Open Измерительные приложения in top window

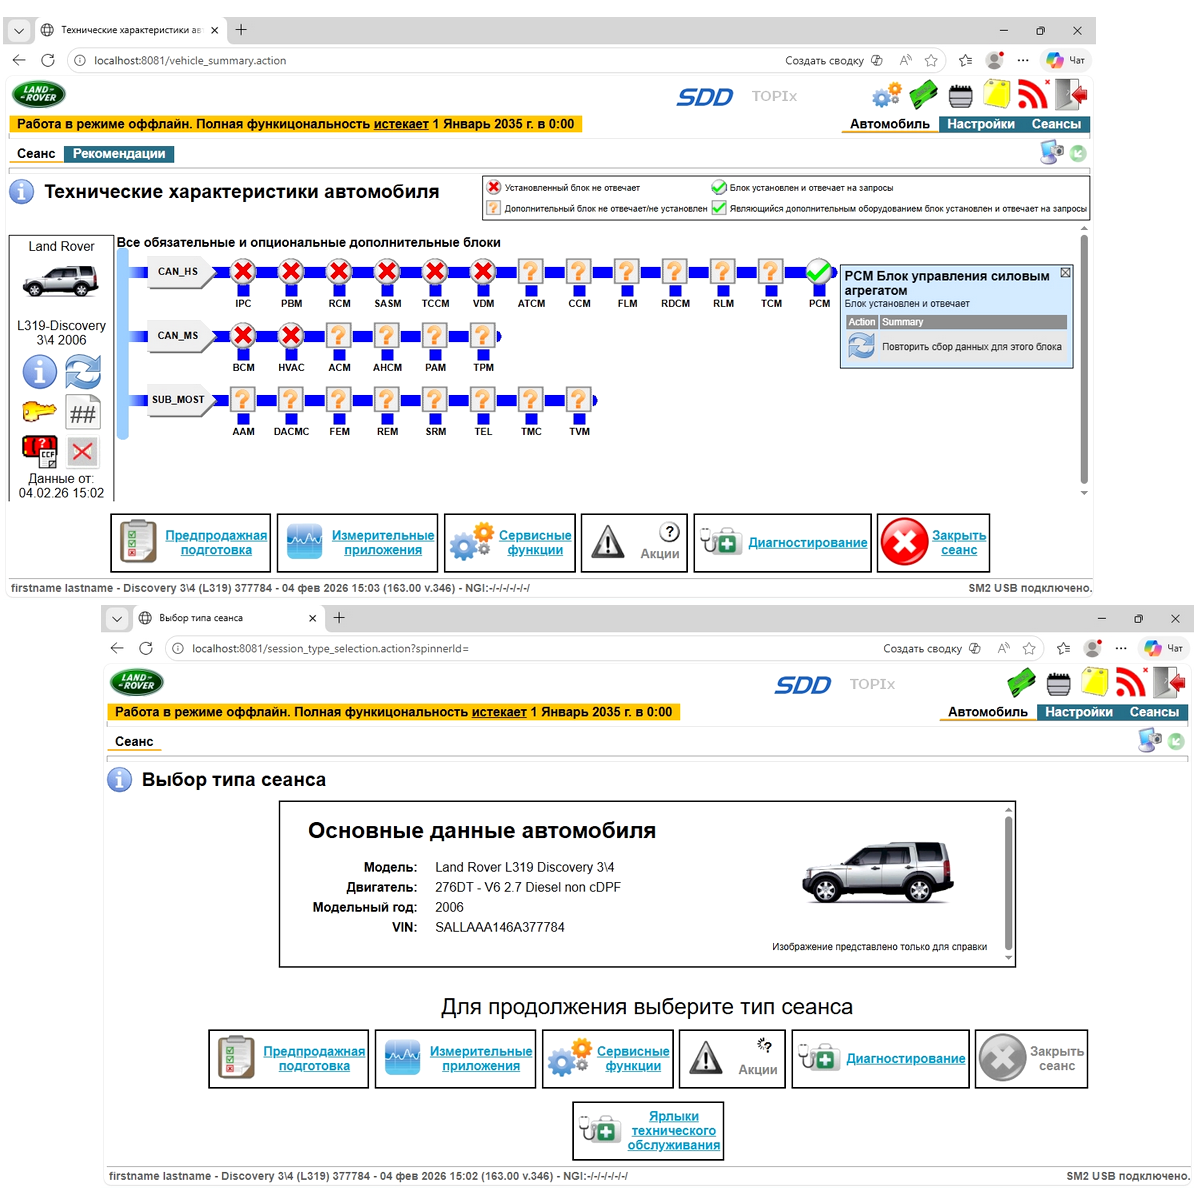point(356,543)
